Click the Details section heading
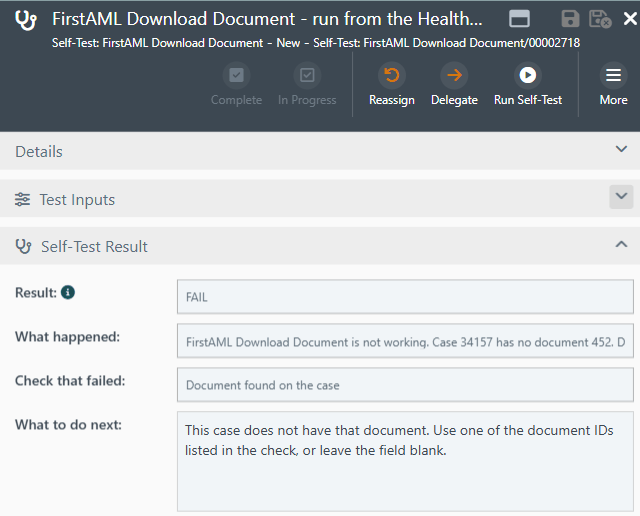This screenshot has height=516, width=640. tap(39, 151)
